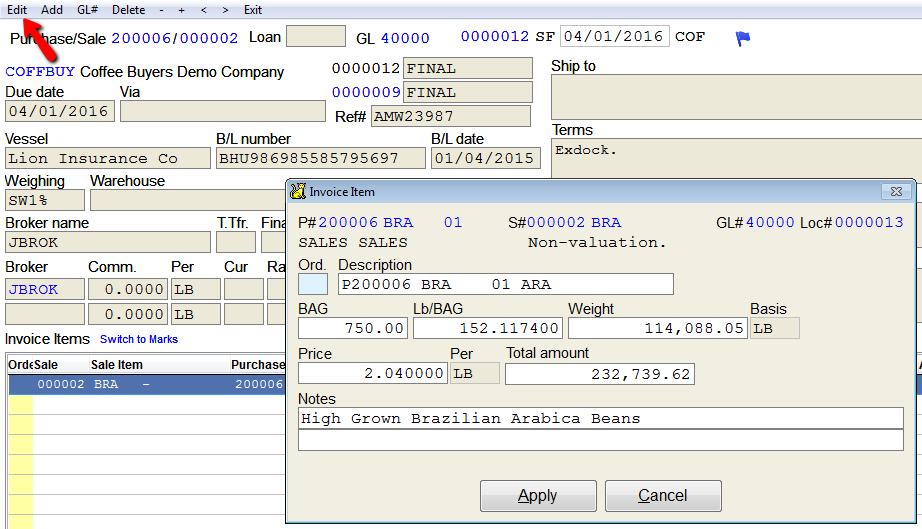Click the first Notes line
This screenshot has width=922, height=529.
coord(600,418)
